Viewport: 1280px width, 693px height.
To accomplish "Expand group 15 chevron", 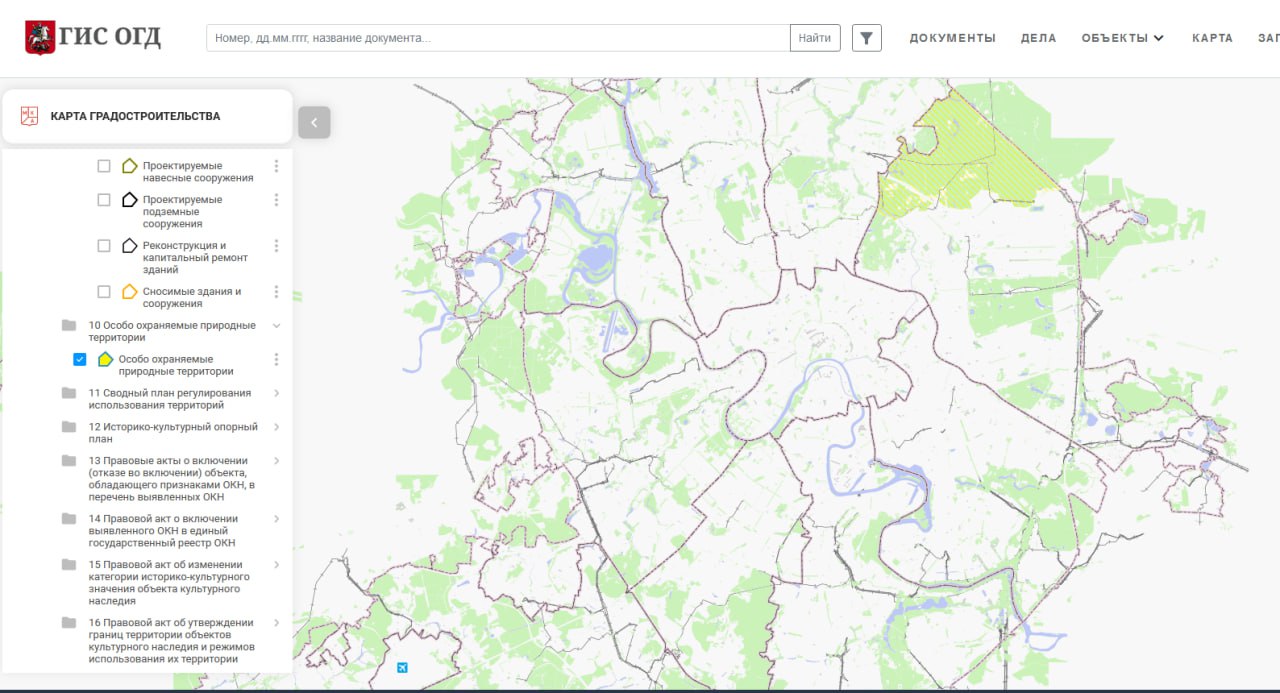I will tap(277, 565).
